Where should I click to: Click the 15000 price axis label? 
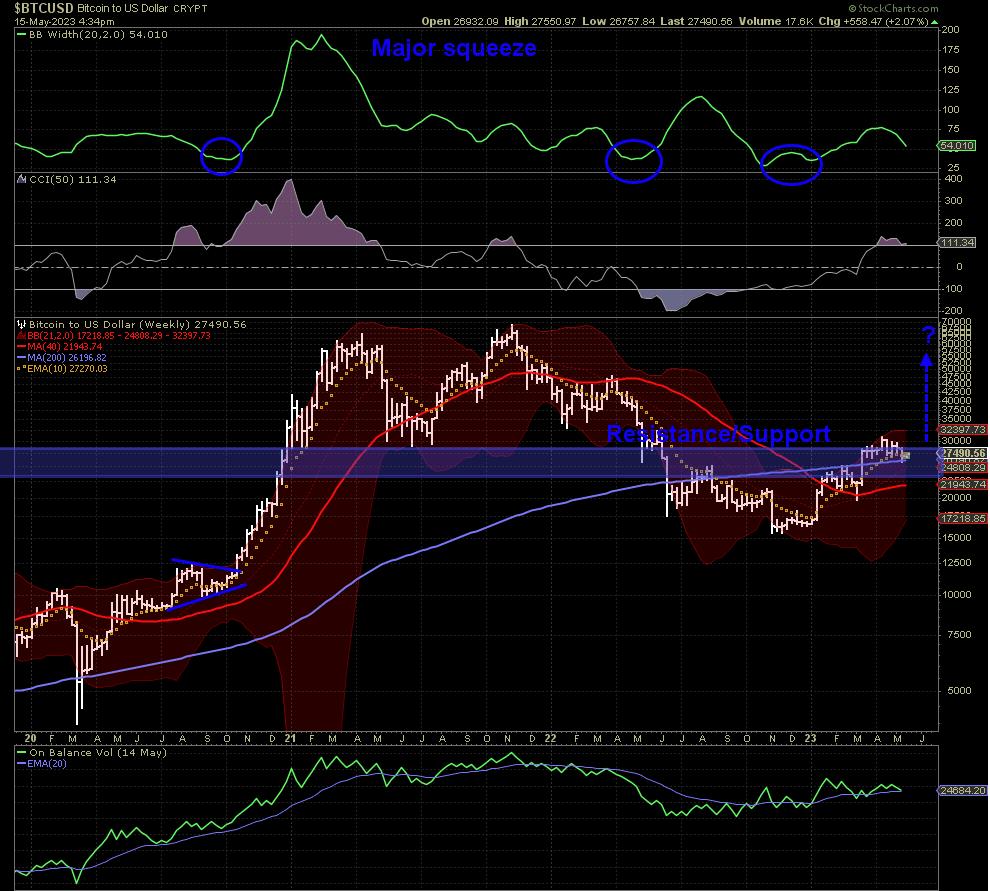(957, 538)
